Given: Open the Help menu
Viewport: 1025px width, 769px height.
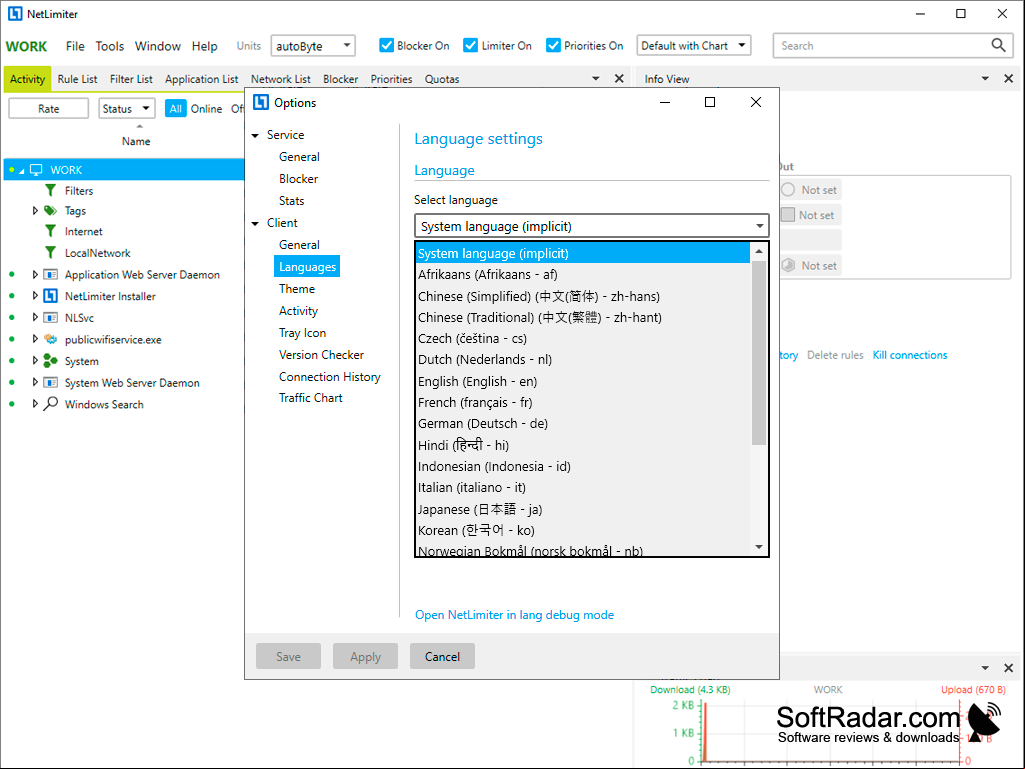Looking at the screenshot, I should (205, 46).
